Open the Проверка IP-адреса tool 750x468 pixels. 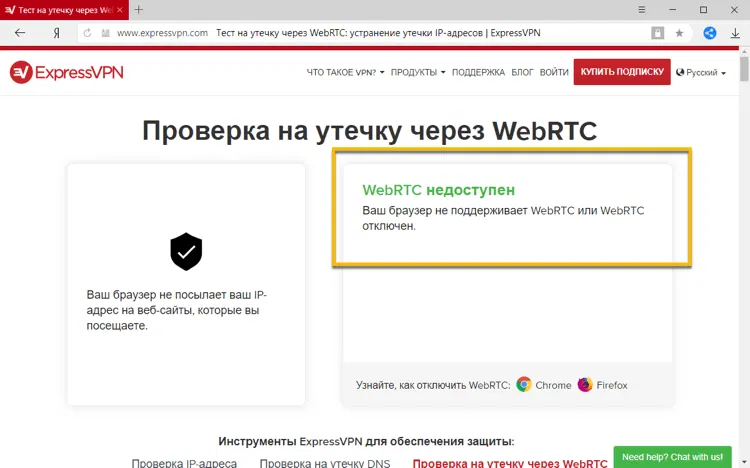184,463
